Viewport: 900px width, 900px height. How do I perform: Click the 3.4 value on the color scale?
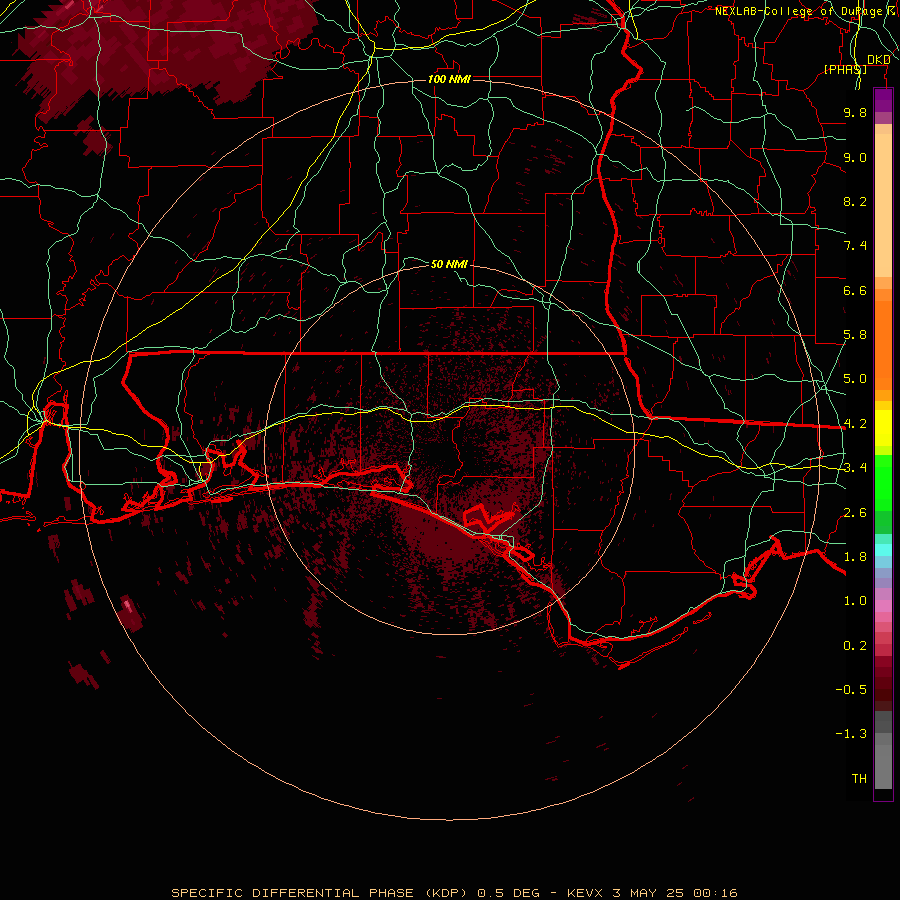(855, 468)
